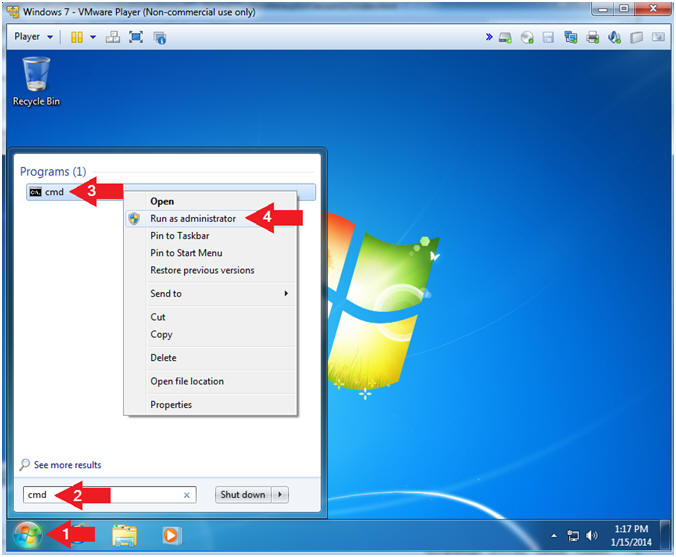Image resolution: width=676 pixels, height=557 pixels.
Task: Click the CD/DVD drive device icon
Action: [x=527, y=38]
